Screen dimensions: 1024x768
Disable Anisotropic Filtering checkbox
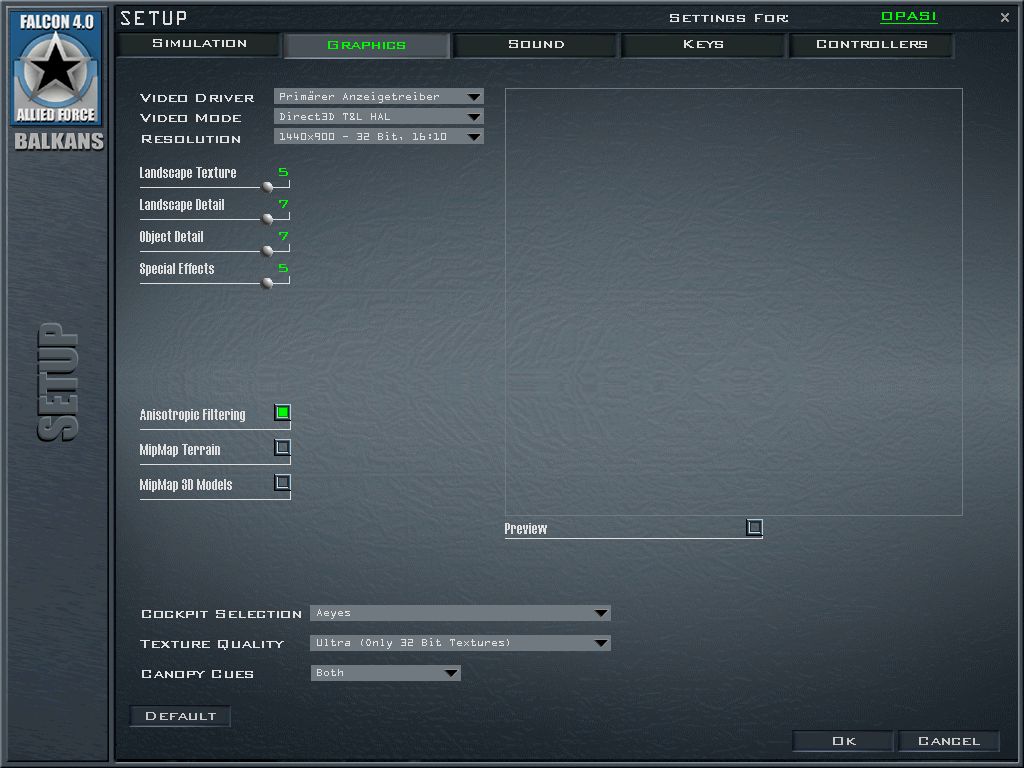(283, 413)
